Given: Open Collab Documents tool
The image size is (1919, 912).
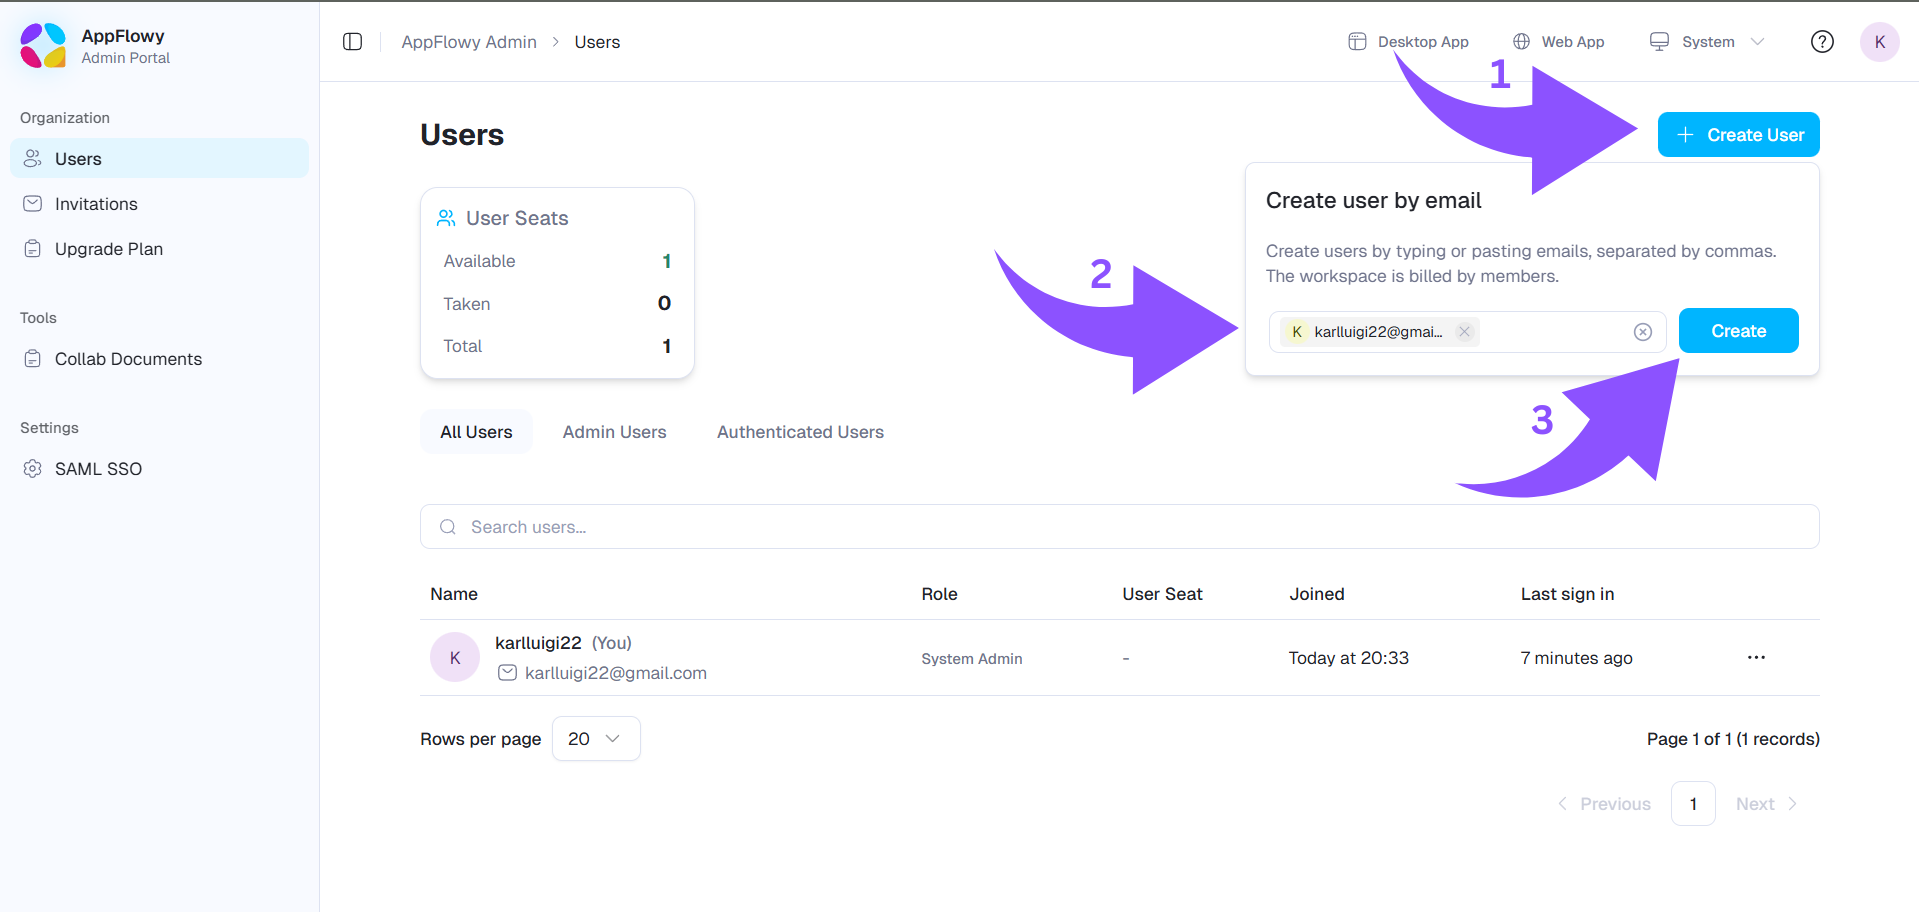Looking at the screenshot, I should pos(128,359).
